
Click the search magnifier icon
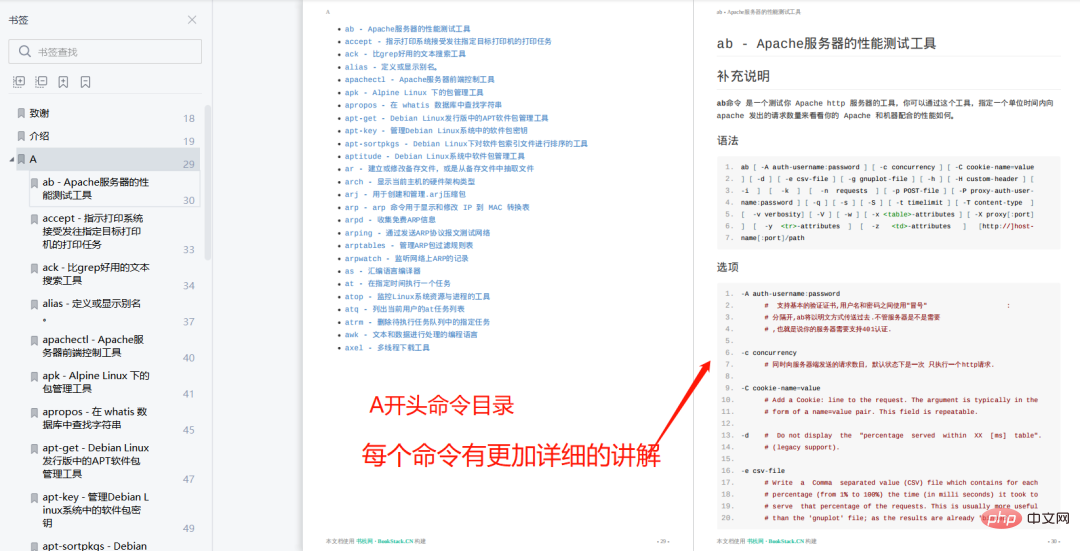click(25, 52)
